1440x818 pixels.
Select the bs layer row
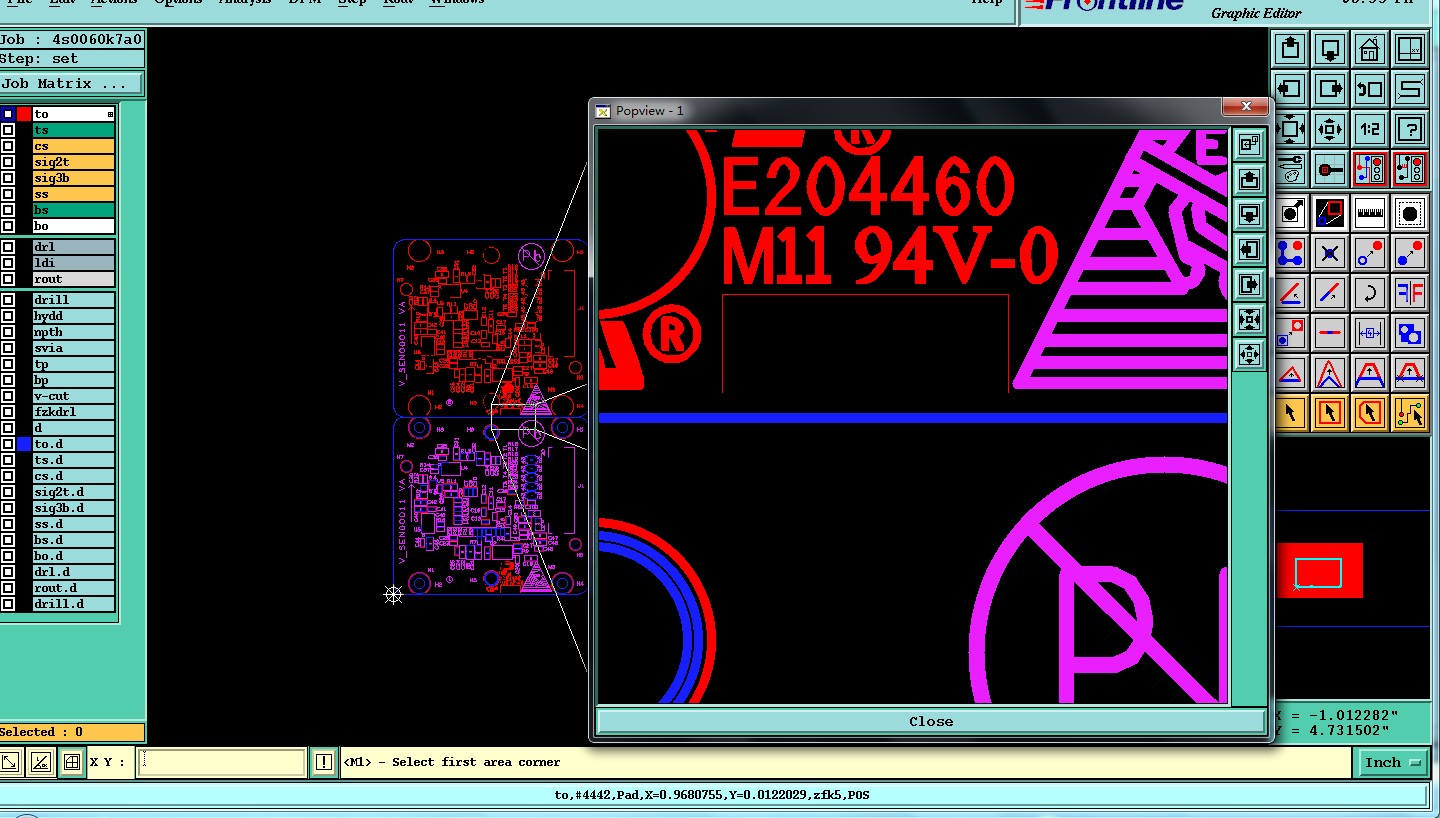[73, 210]
